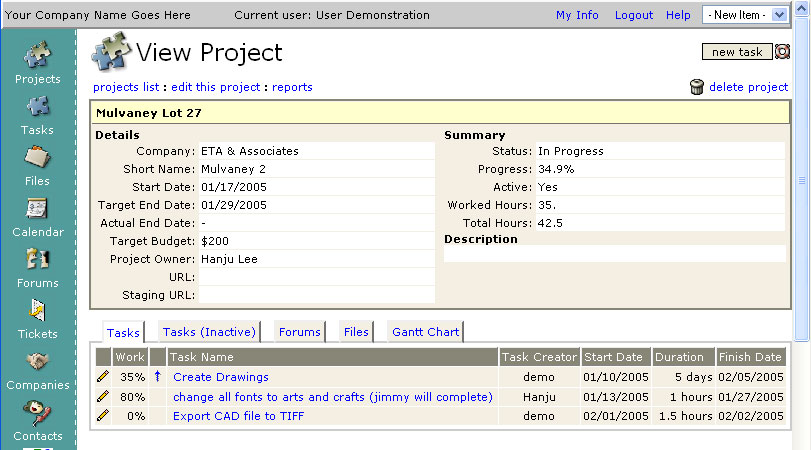
Task: Click the new task button
Action: click(737, 52)
